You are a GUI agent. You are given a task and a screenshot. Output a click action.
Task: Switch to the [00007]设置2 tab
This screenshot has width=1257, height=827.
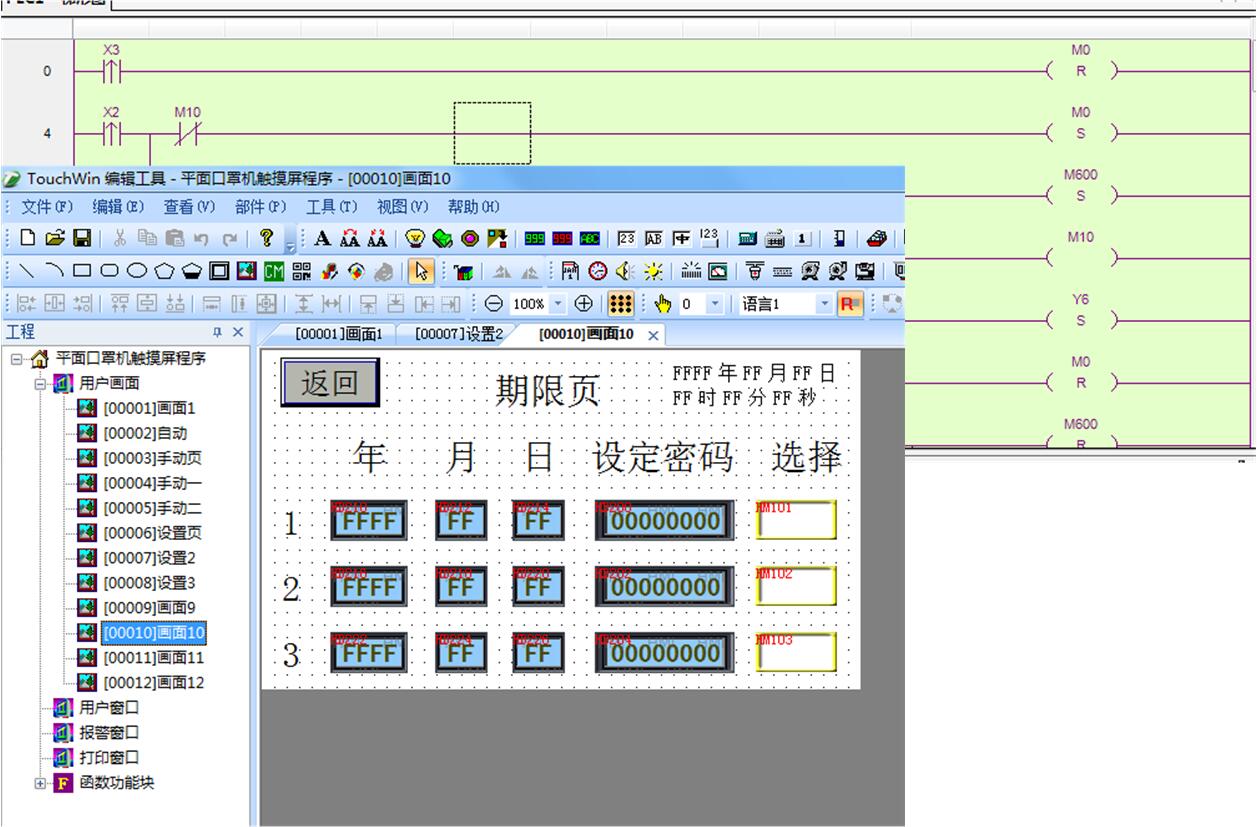[459, 334]
